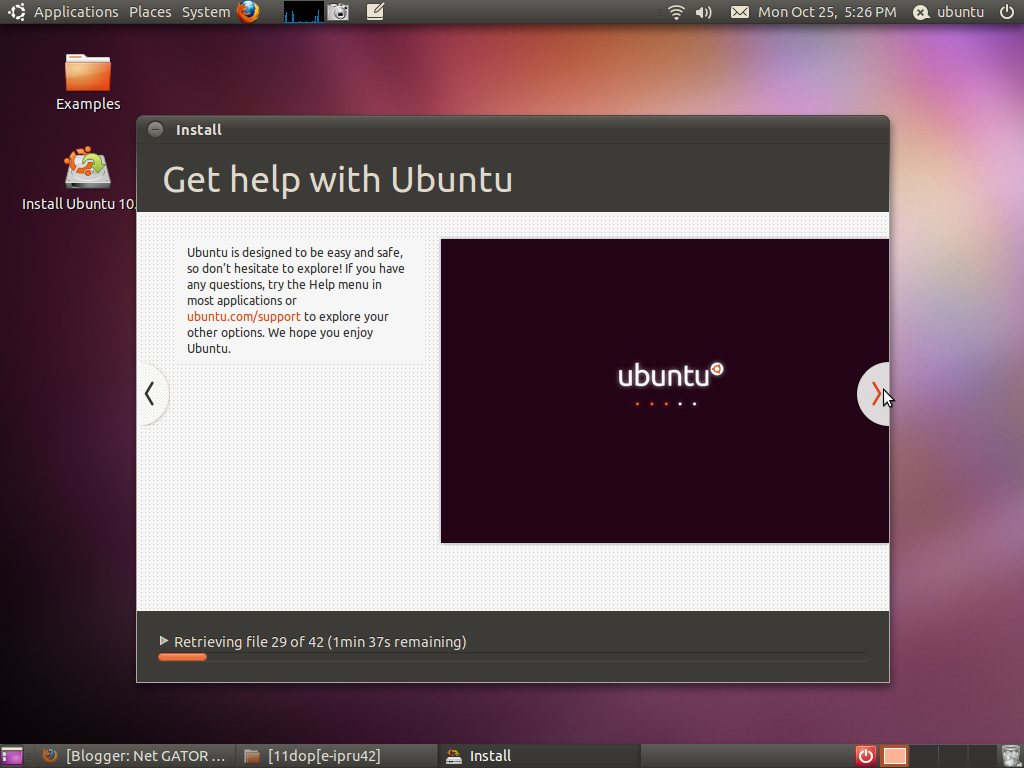Launch Firefox from the top panel
The width and height of the screenshot is (1024, 768).
[x=248, y=12]
